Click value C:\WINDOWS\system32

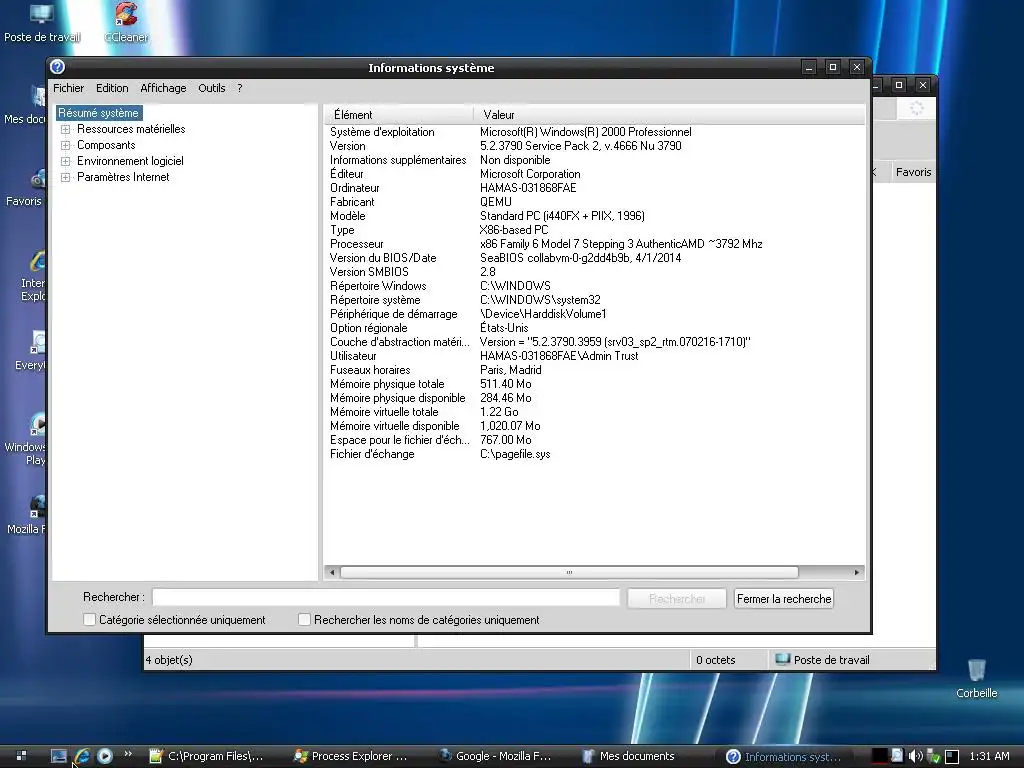540,300
